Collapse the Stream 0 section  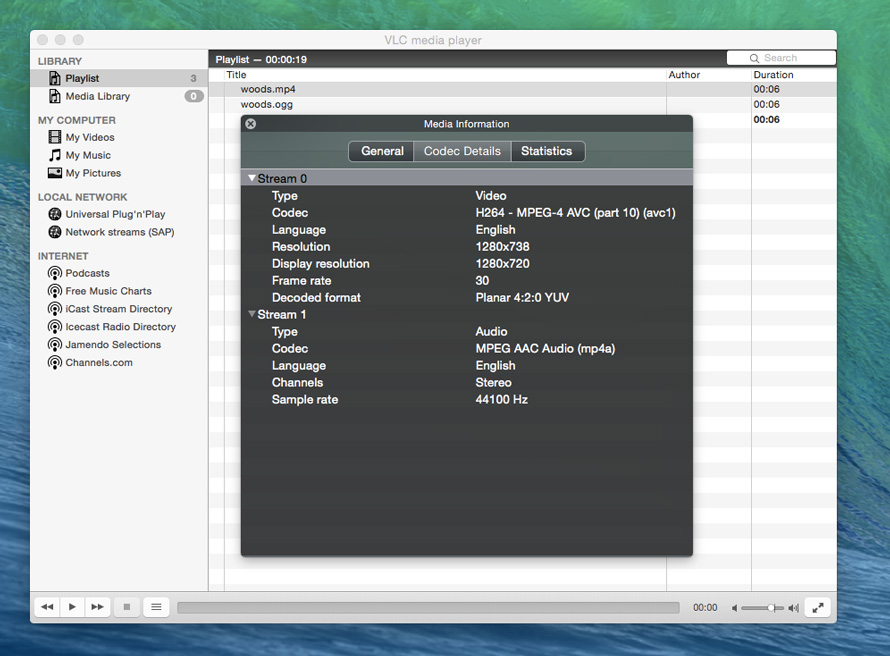click(x=251, y=178)
